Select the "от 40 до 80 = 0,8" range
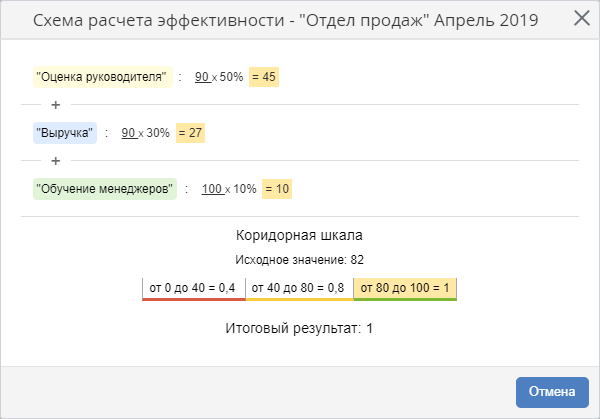The image size is (600, 419). coord(299,288)
